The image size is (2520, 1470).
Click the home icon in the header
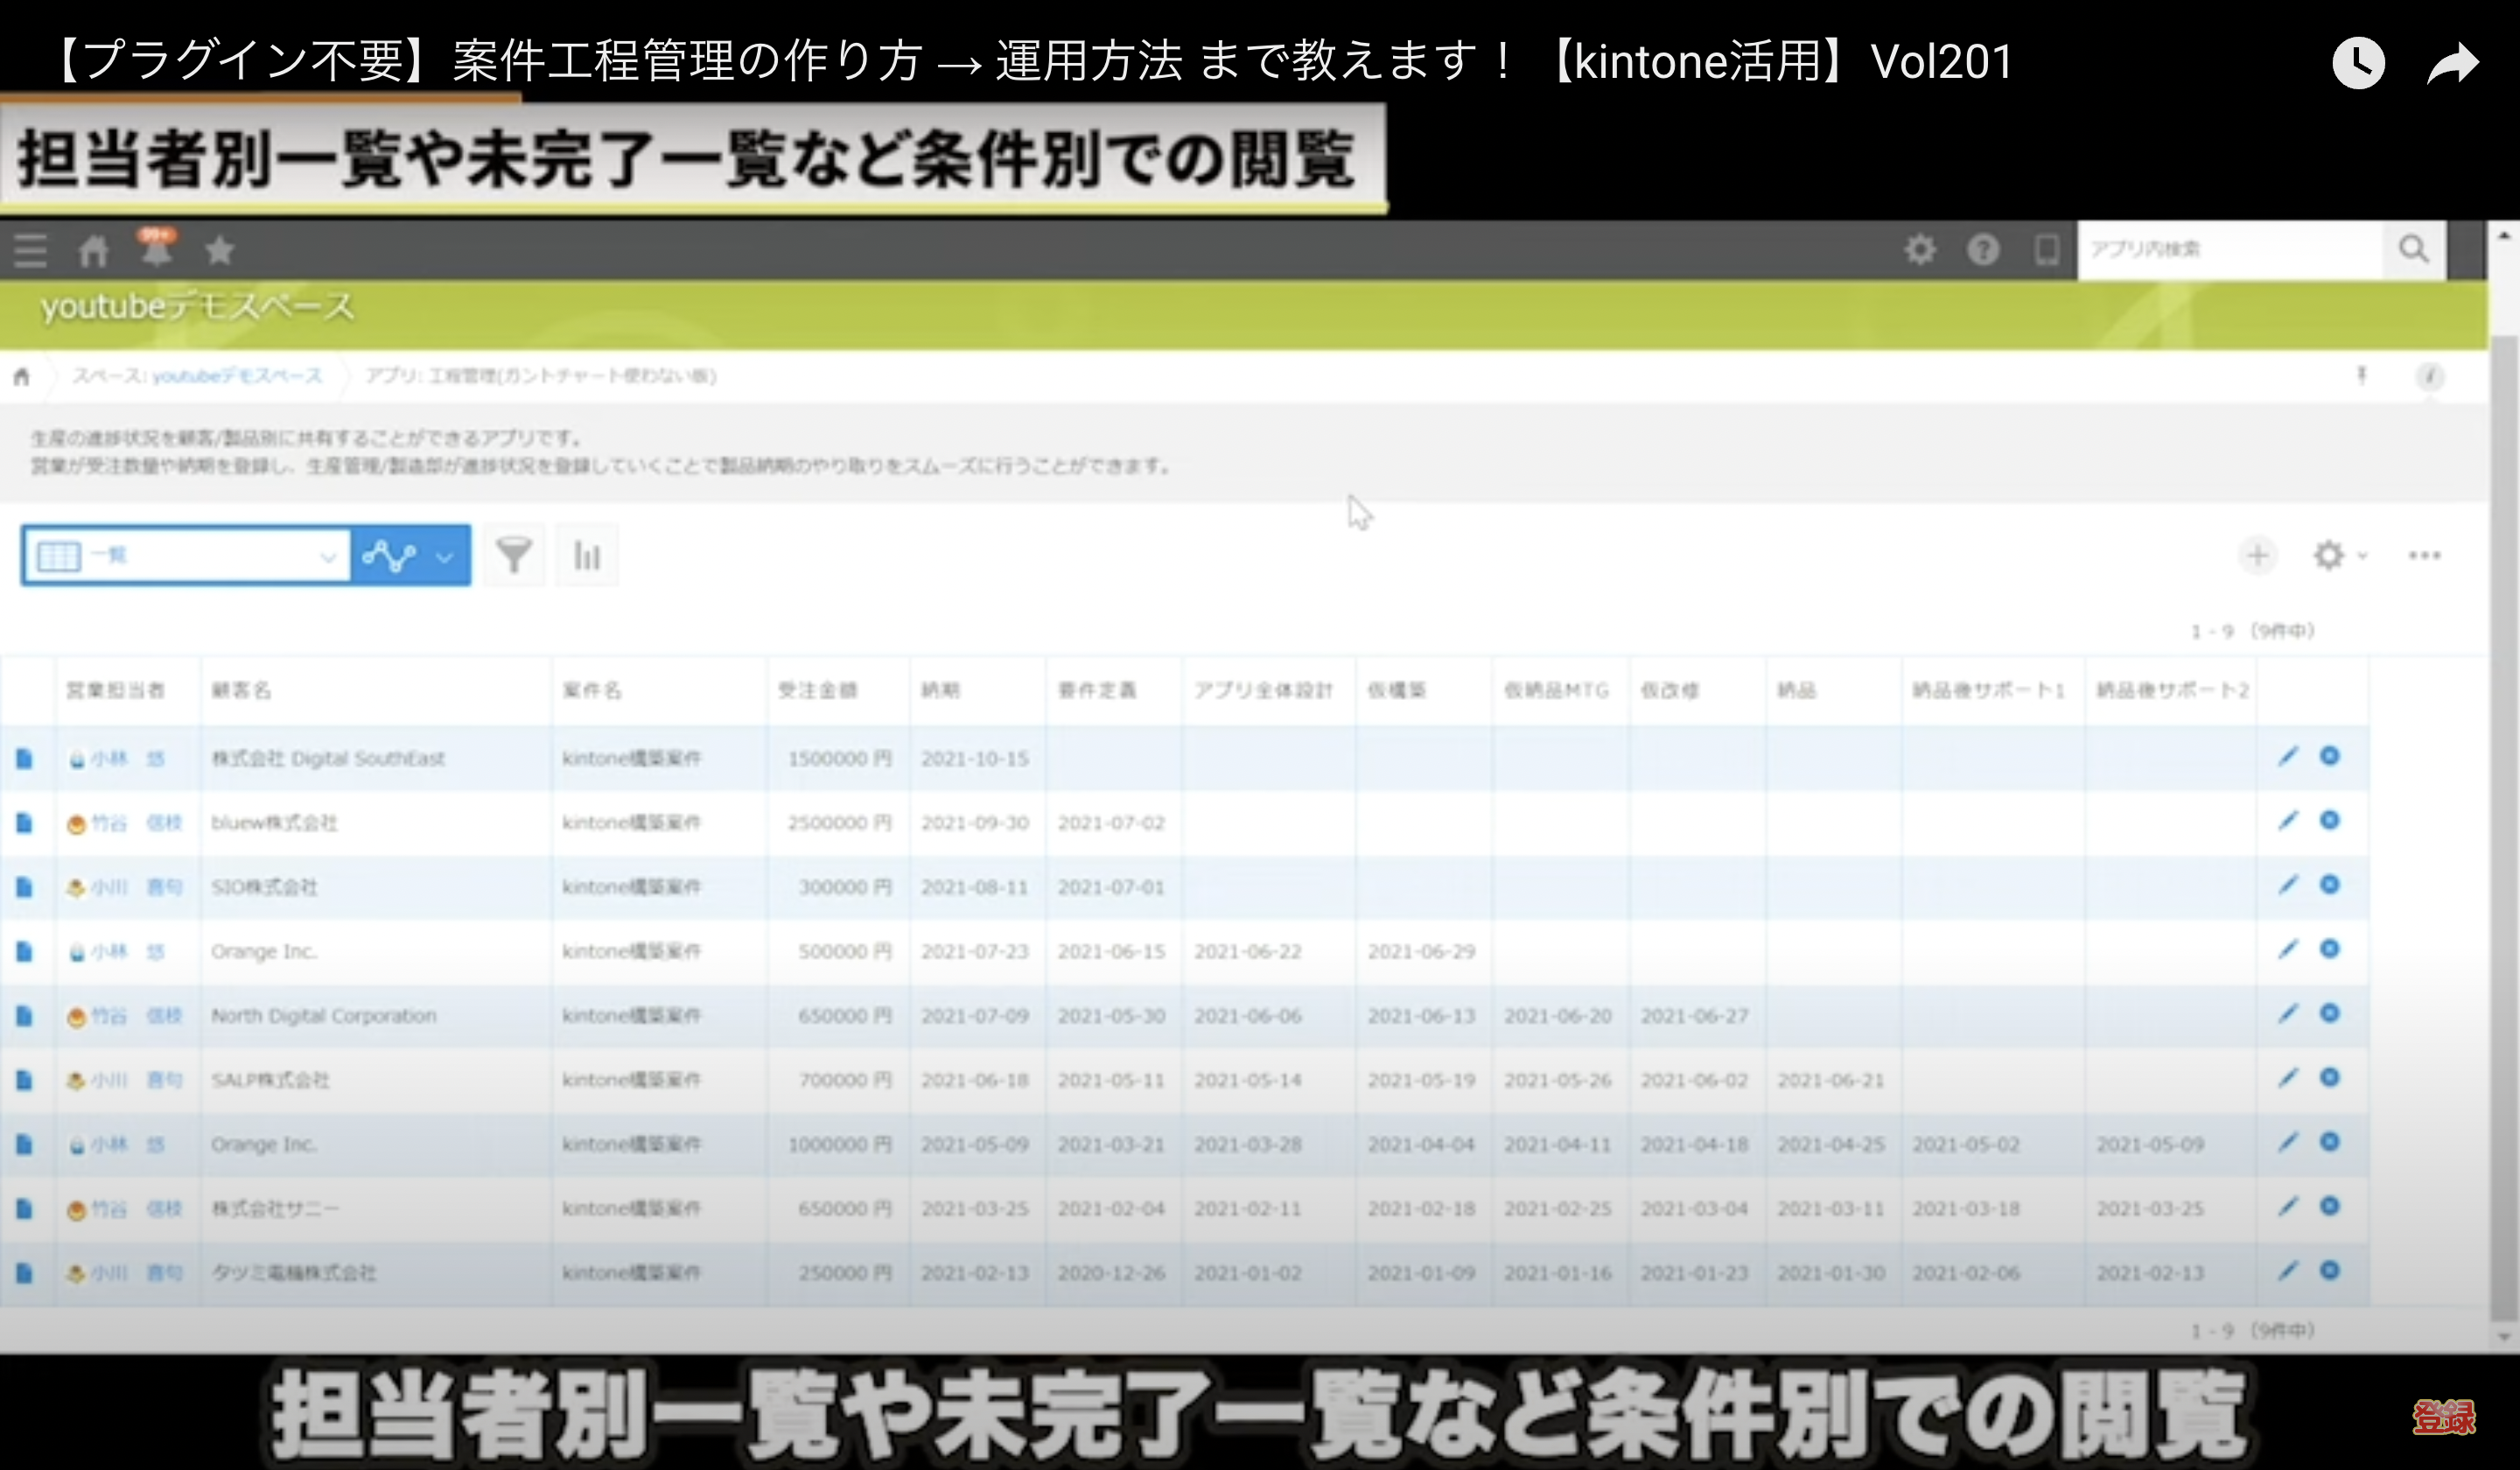click(93, 250)
